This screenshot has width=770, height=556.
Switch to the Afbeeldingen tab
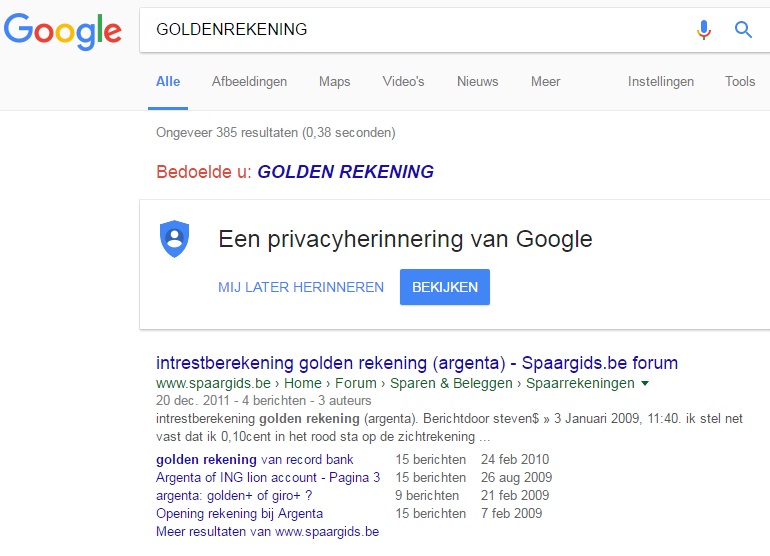pos(249,82)
